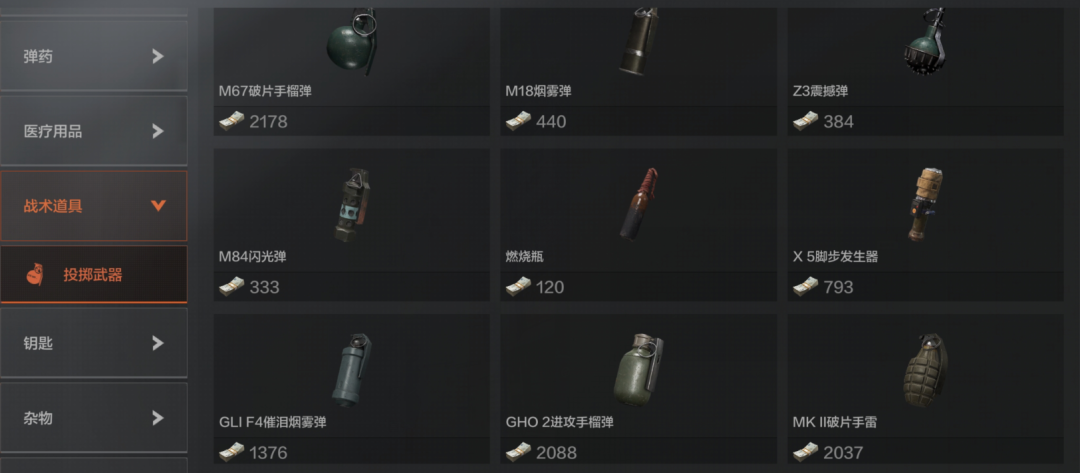Screen dimensions: 1080x473
Task: Collapse the 战术道具 orange chevron
Action: 158,205
